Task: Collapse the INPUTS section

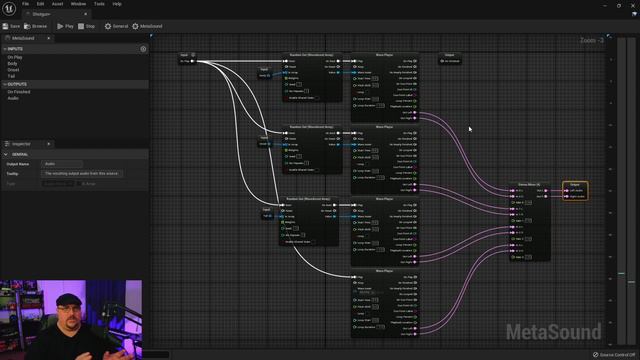Action: (5, 49)
